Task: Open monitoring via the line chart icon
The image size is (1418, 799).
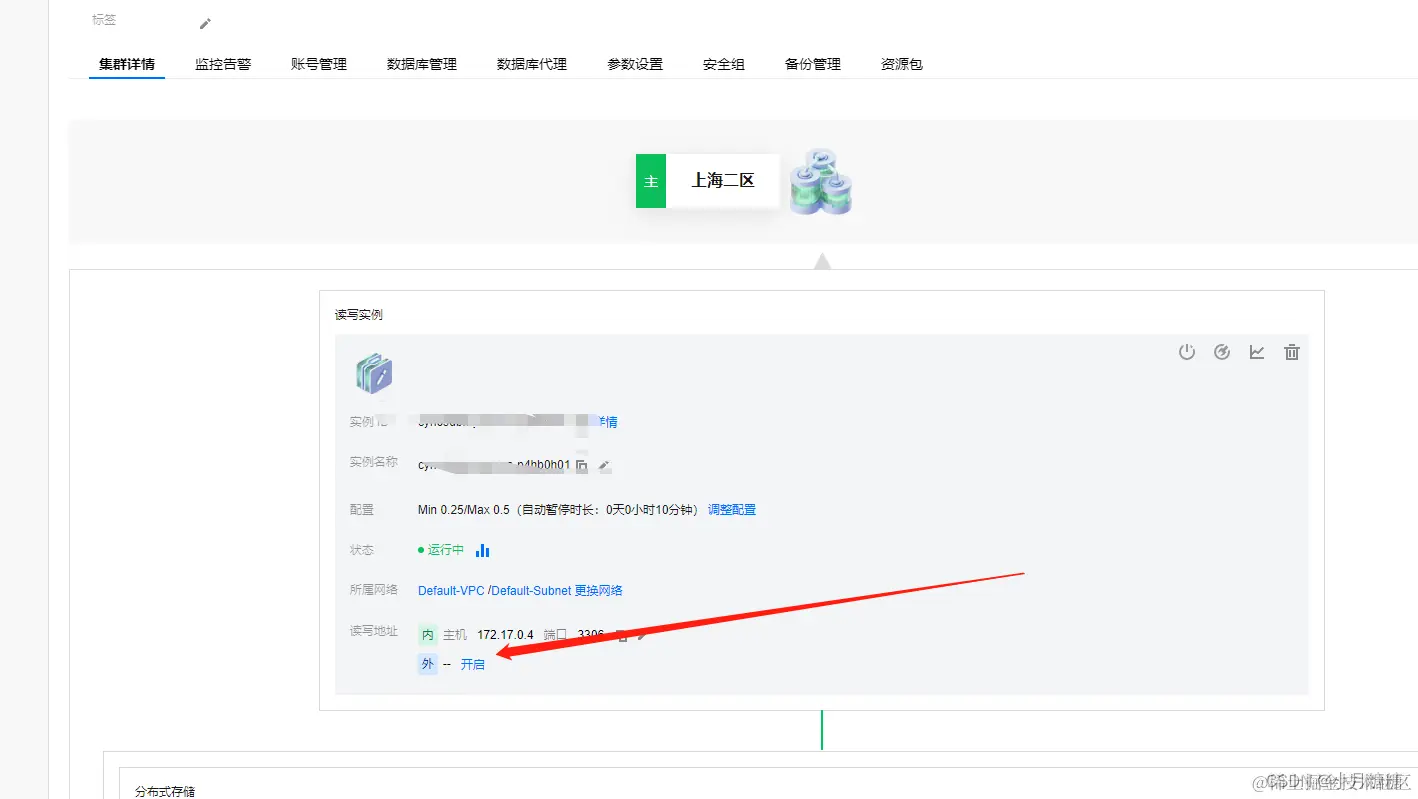Action: click(1257, 351)
